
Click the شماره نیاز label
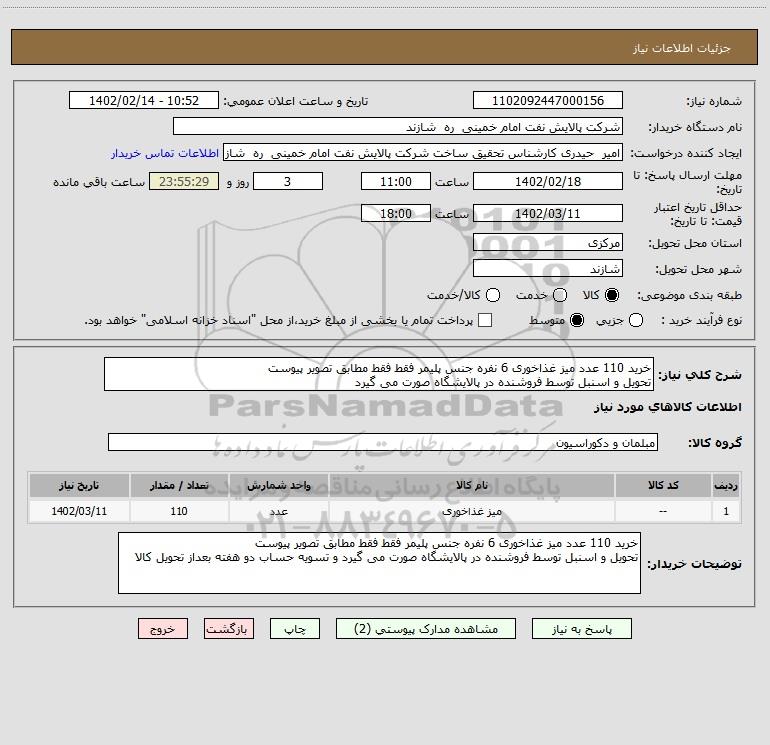[x=714, y=101]
